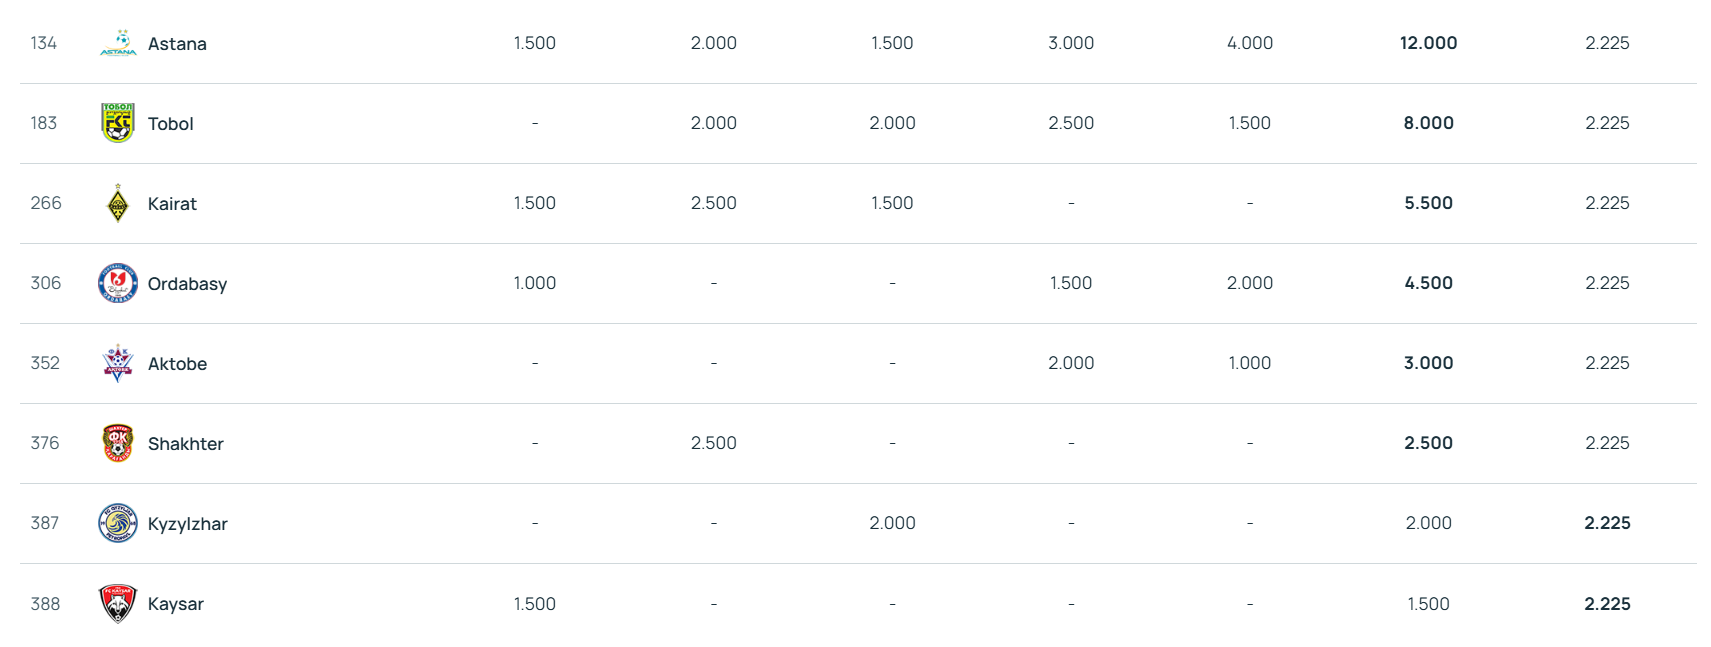Viewport: 1711px width, 647px height.
Task: Click the Kairat club crest icon
Action: point(118,203)
